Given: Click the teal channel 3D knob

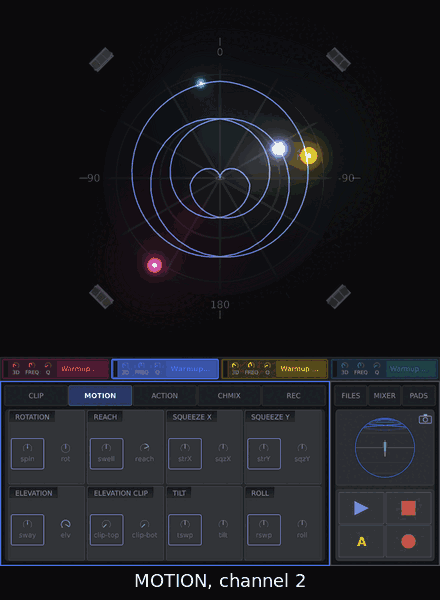Looking at the screenshot, I should pyautogui.click(x=345, y=368).
